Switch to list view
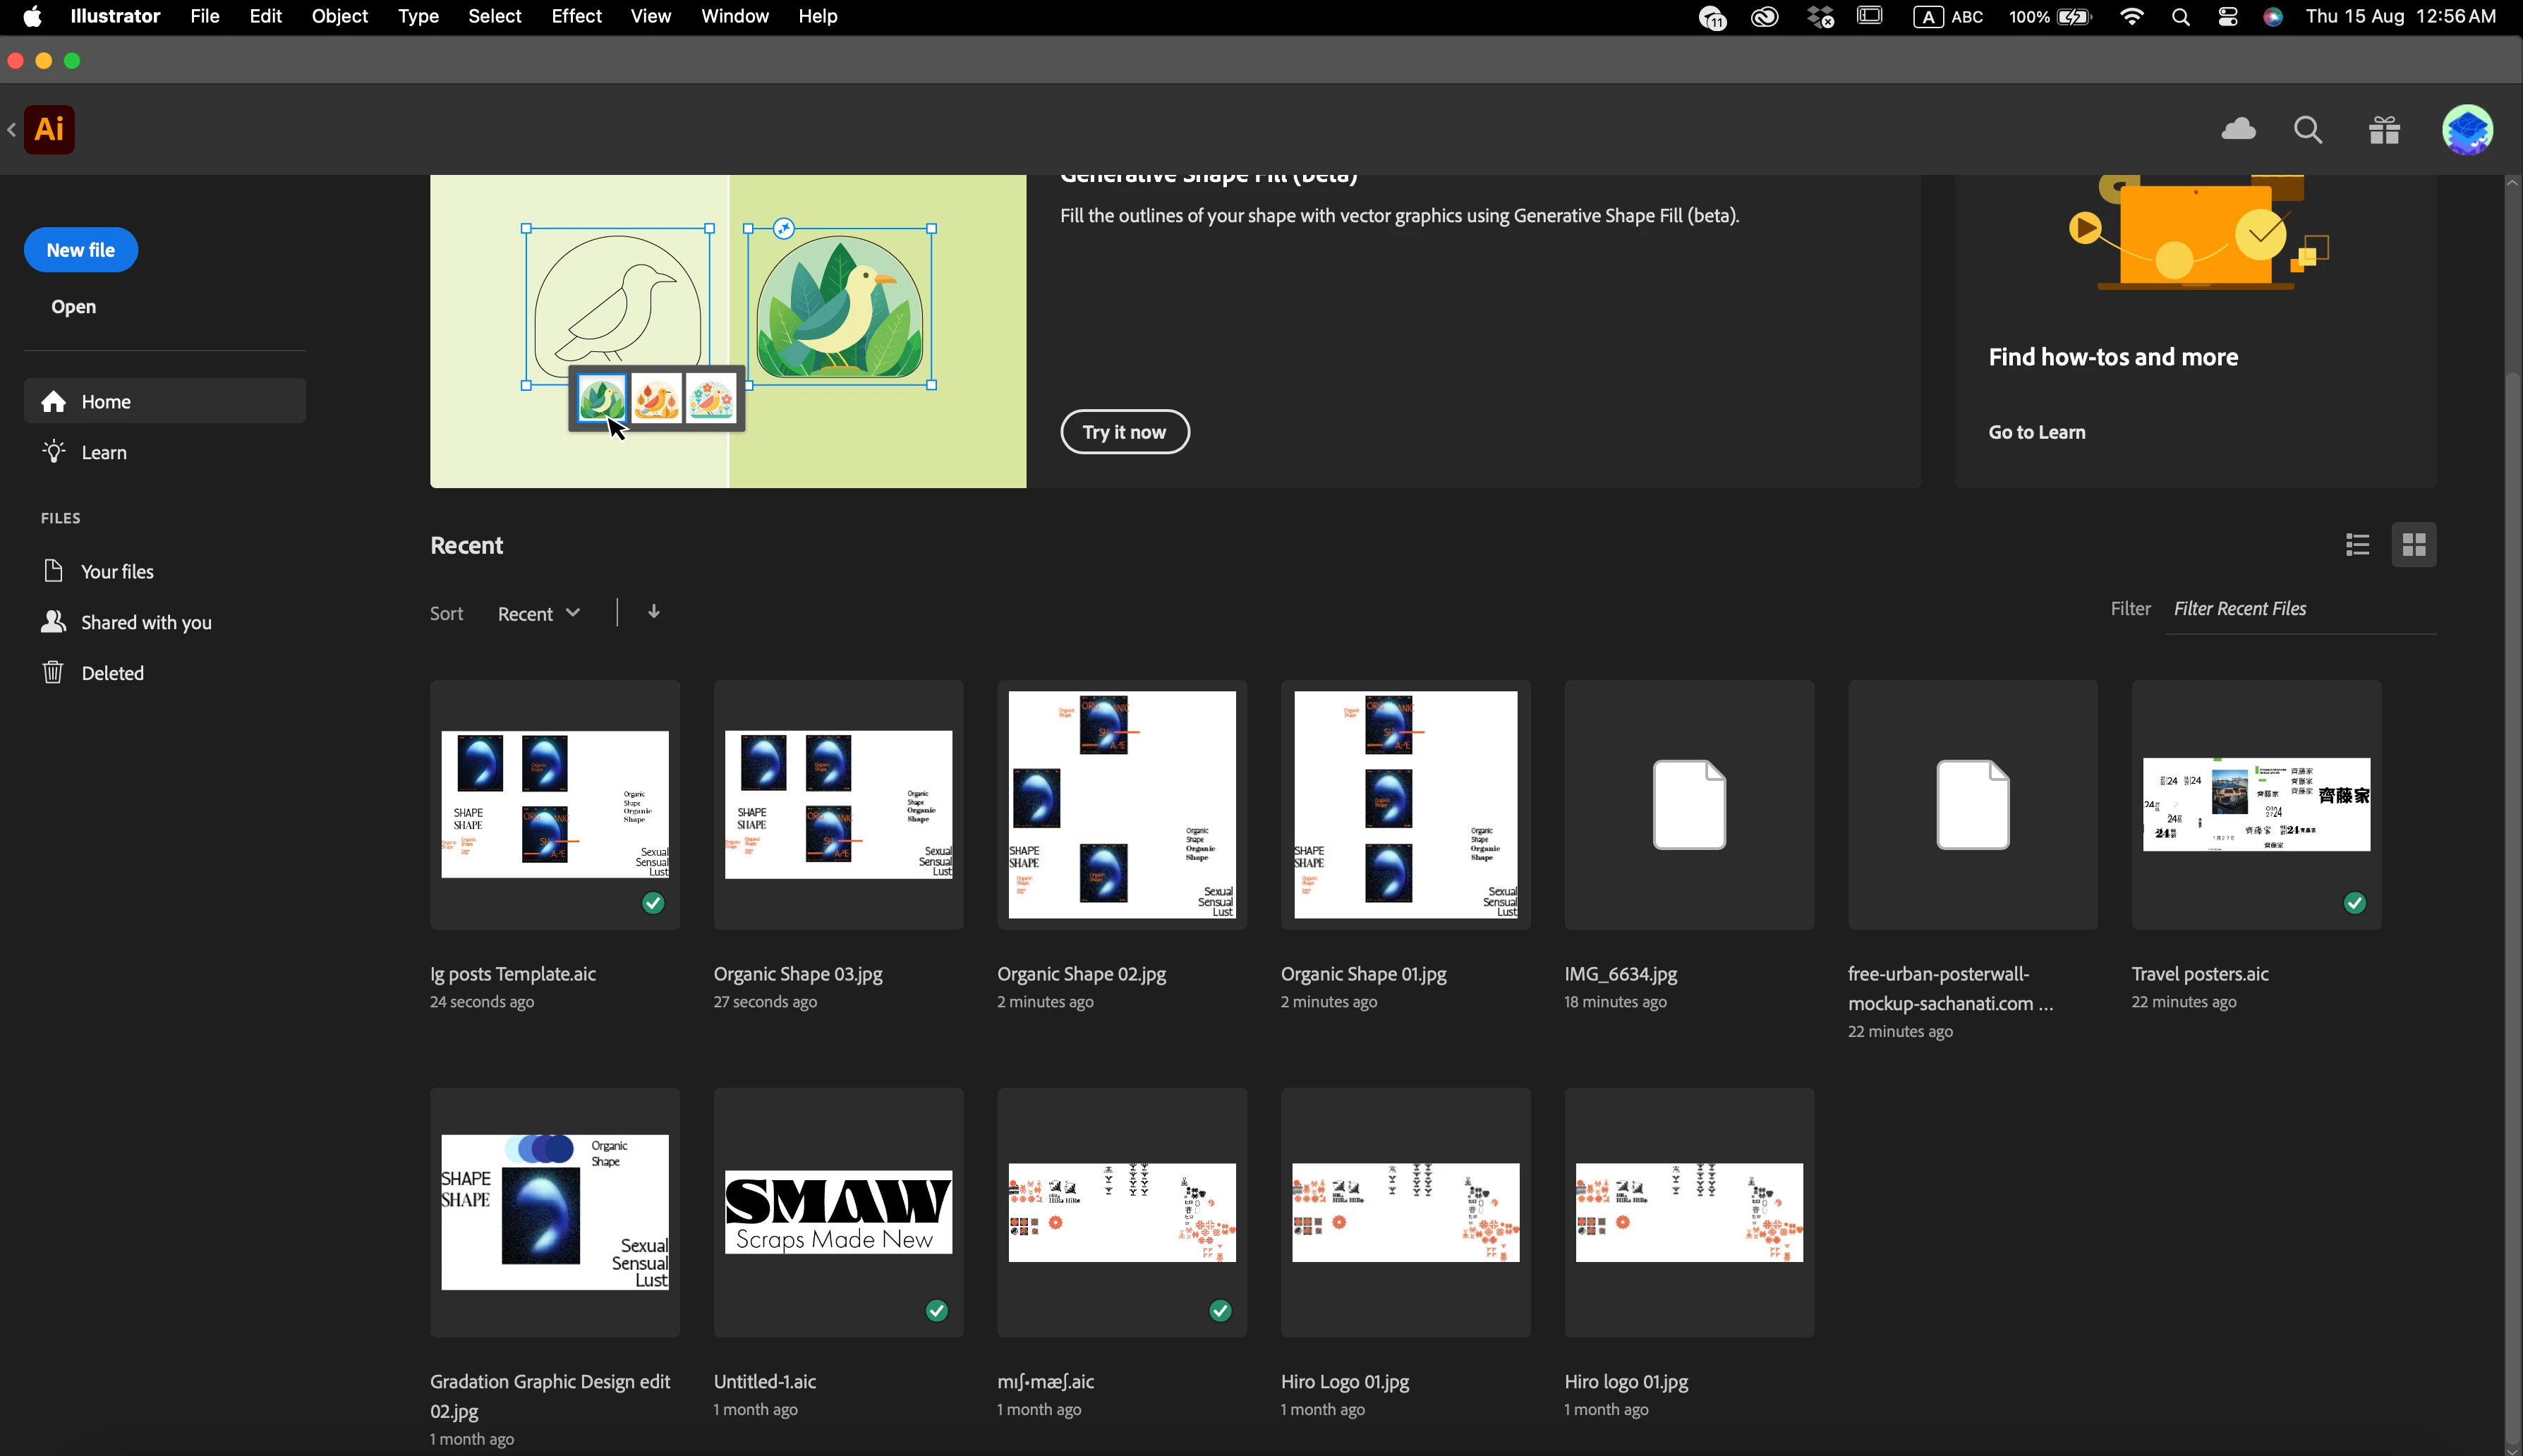Screen dimensions: 2523x1456 click(2357, 545)
